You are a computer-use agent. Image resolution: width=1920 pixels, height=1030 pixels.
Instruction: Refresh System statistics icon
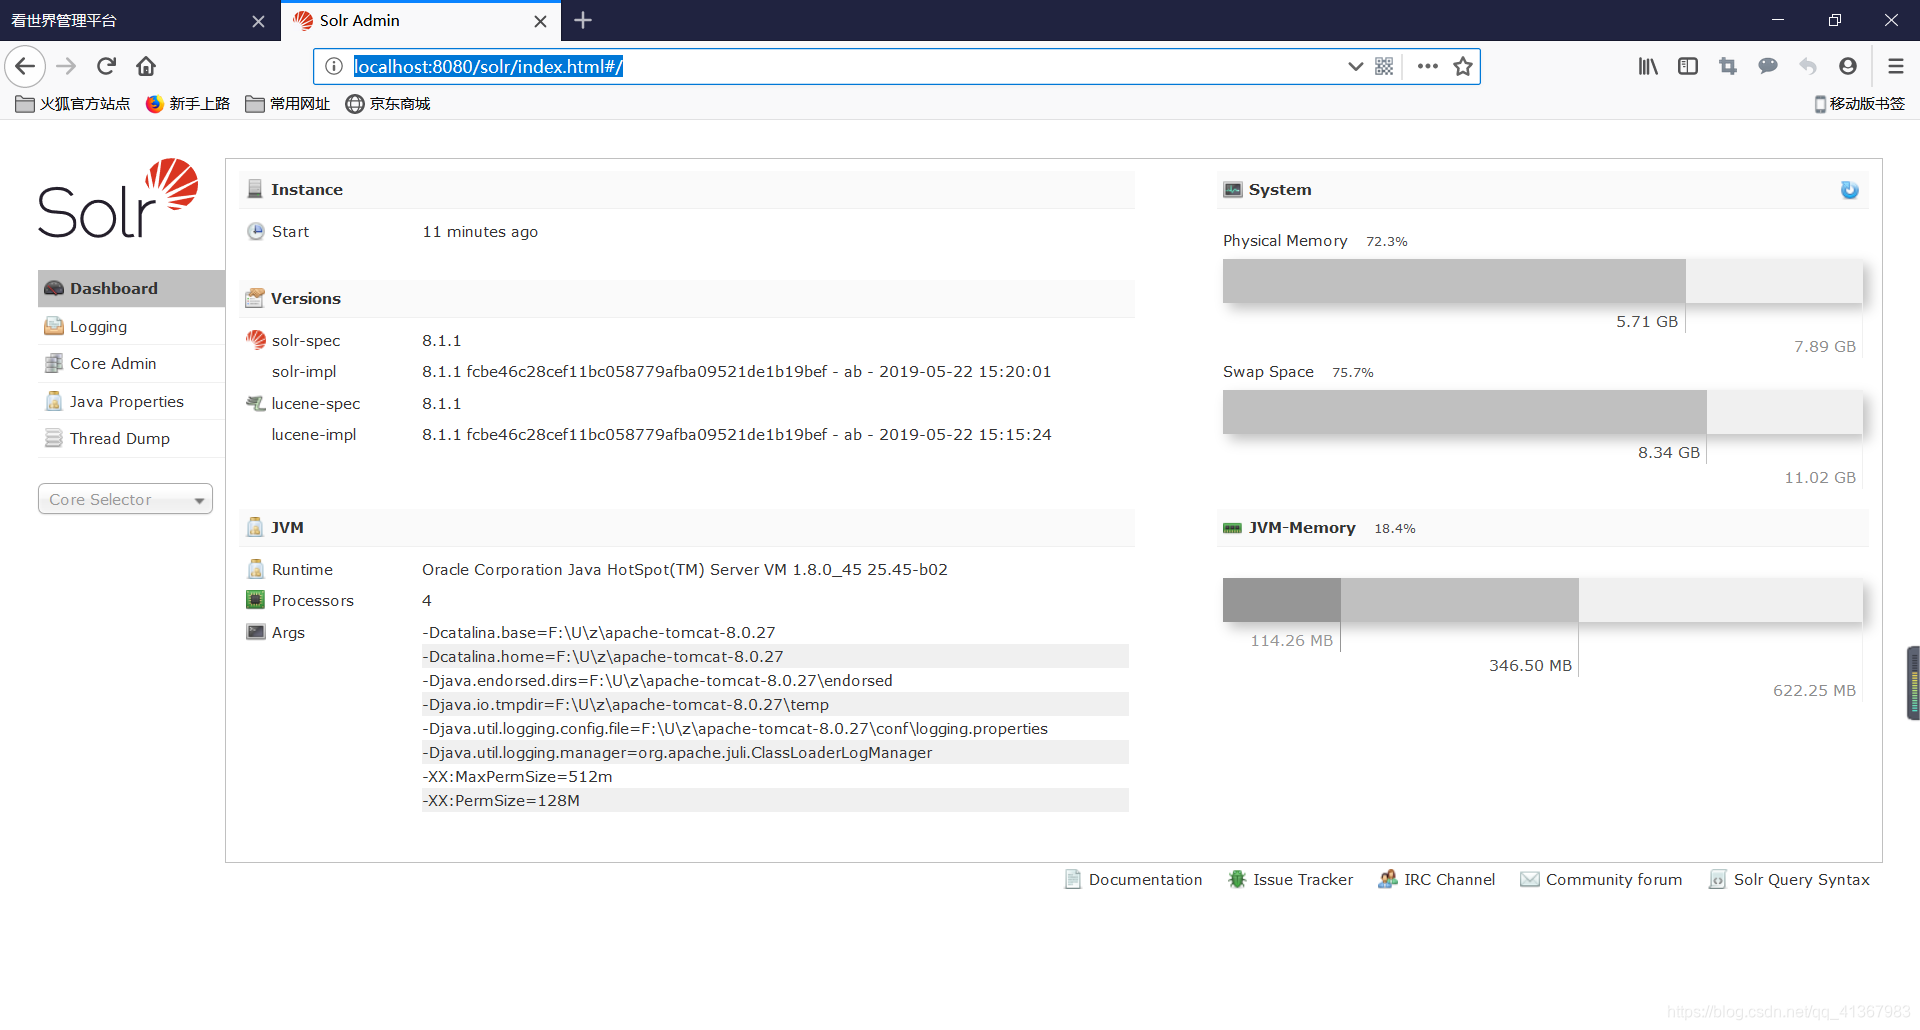pyautogui.click(x=1849, y=190)
